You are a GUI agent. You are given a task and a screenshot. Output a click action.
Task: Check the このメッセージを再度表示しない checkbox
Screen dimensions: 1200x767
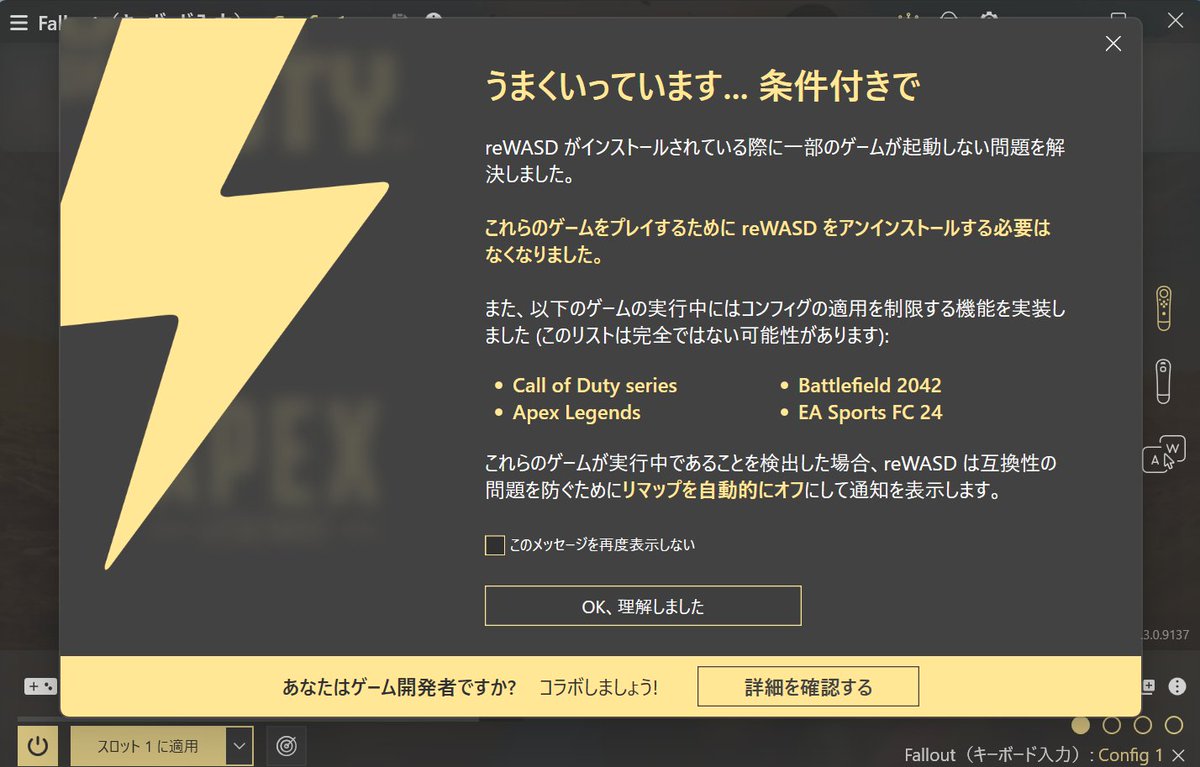[x=494, y=545]
